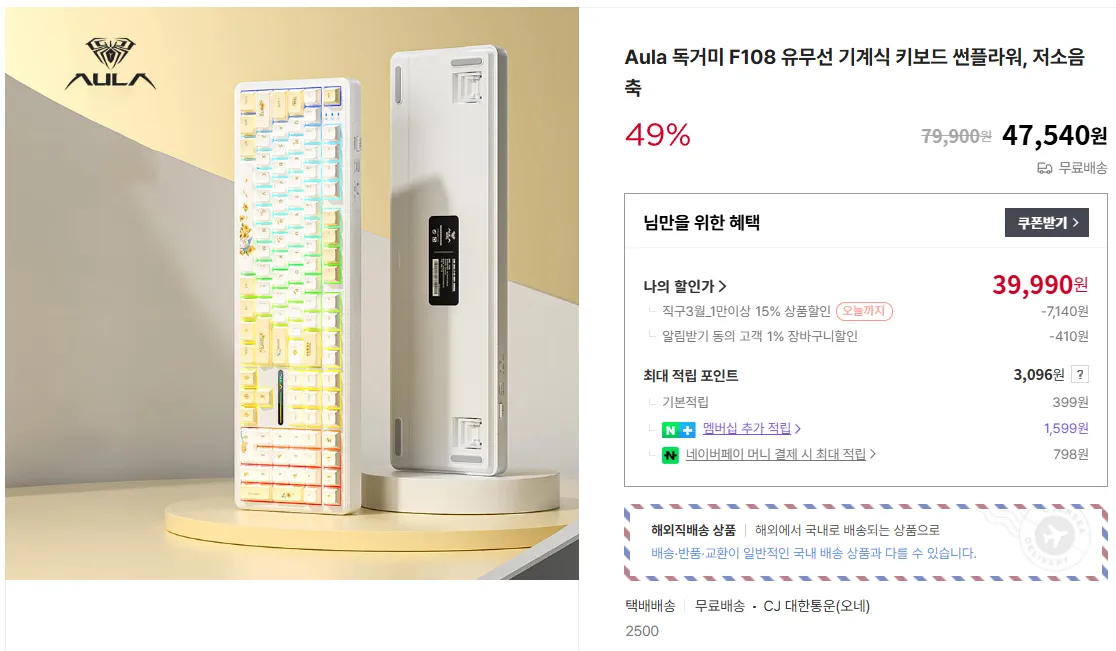Expand 멤버십 추가 적립 chevron
1116x651 pixels.
797,429
